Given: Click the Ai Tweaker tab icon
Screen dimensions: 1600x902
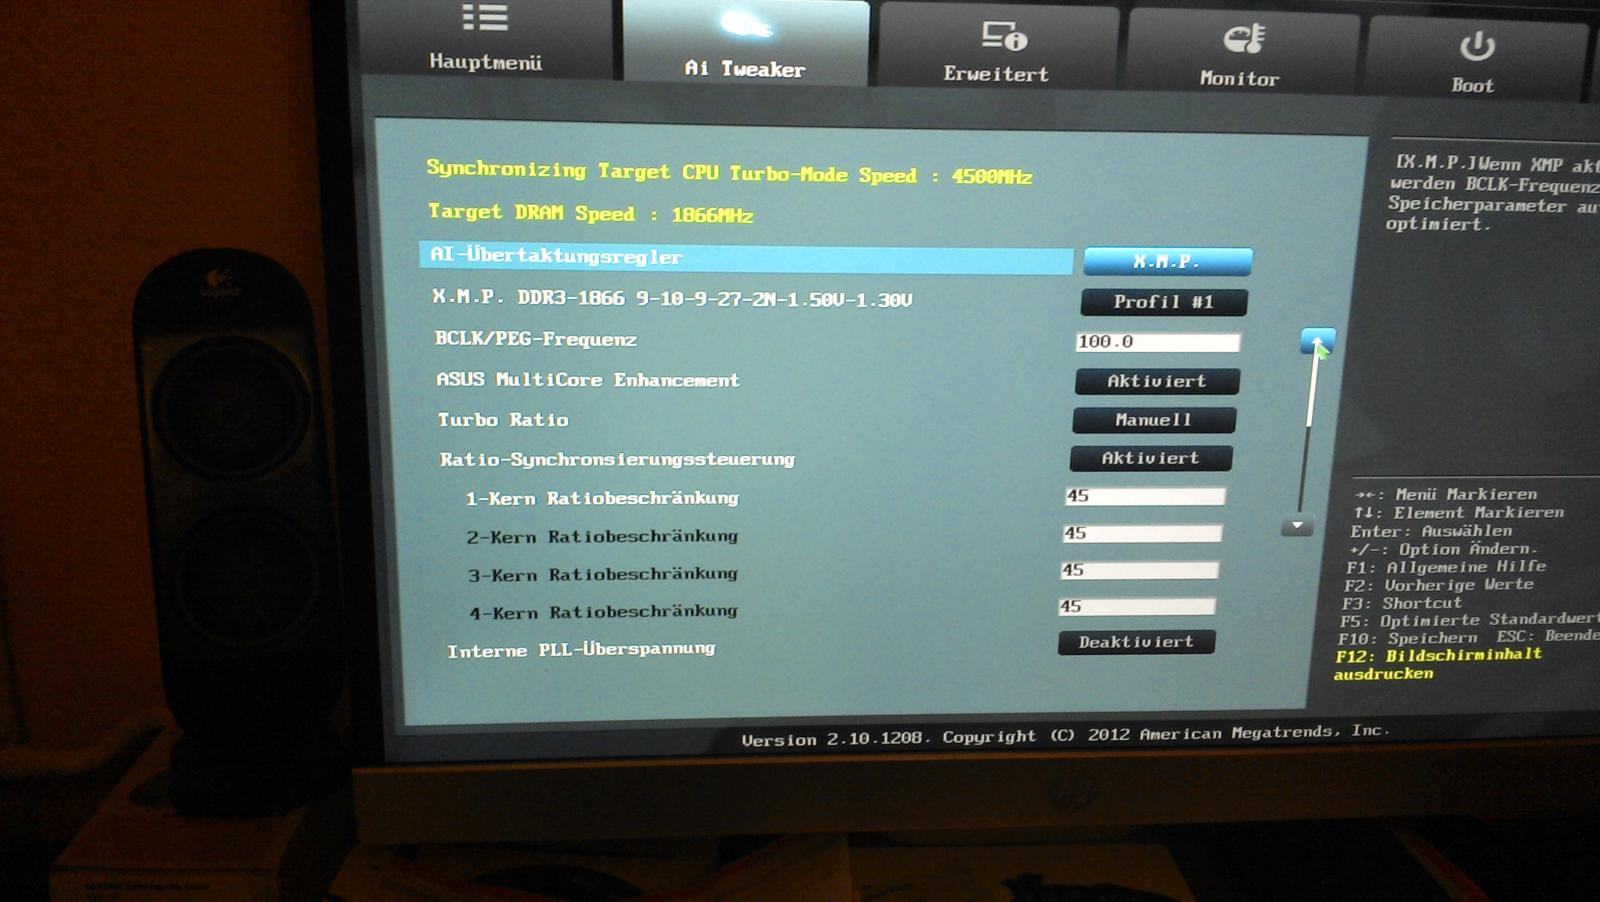Looking at the screenshot, I should [x=746, y=24].
